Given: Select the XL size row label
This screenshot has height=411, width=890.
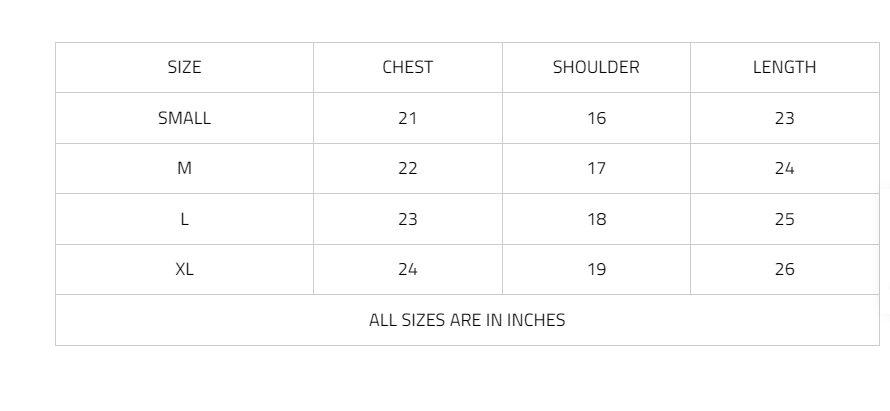Looking at the screenshot, I should point(184,269).
